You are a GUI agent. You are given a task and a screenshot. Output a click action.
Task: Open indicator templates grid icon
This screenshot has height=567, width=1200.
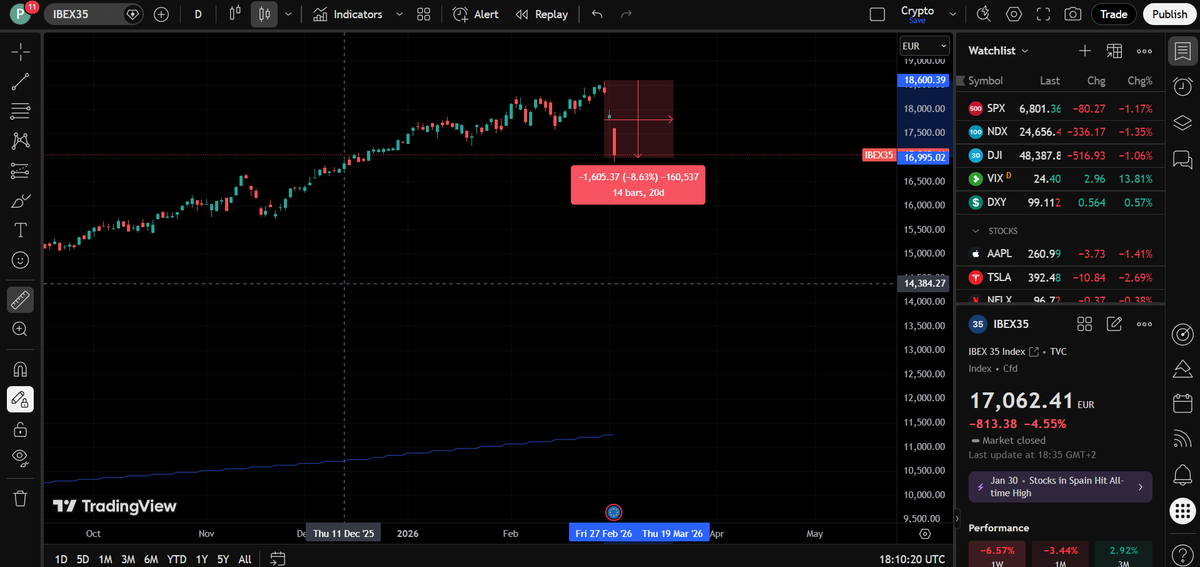point(423,14)
